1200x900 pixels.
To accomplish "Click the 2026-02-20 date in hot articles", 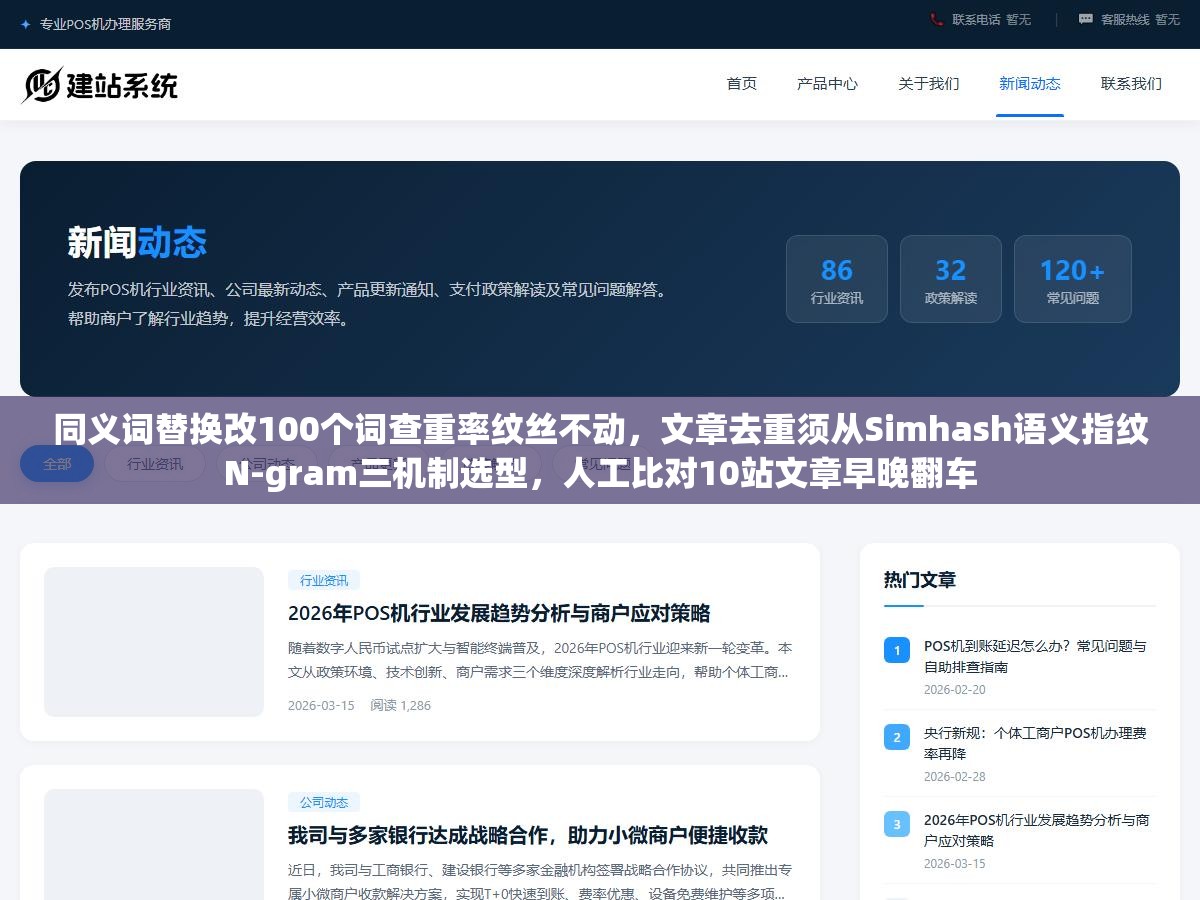I will click(x=954, y=689).
